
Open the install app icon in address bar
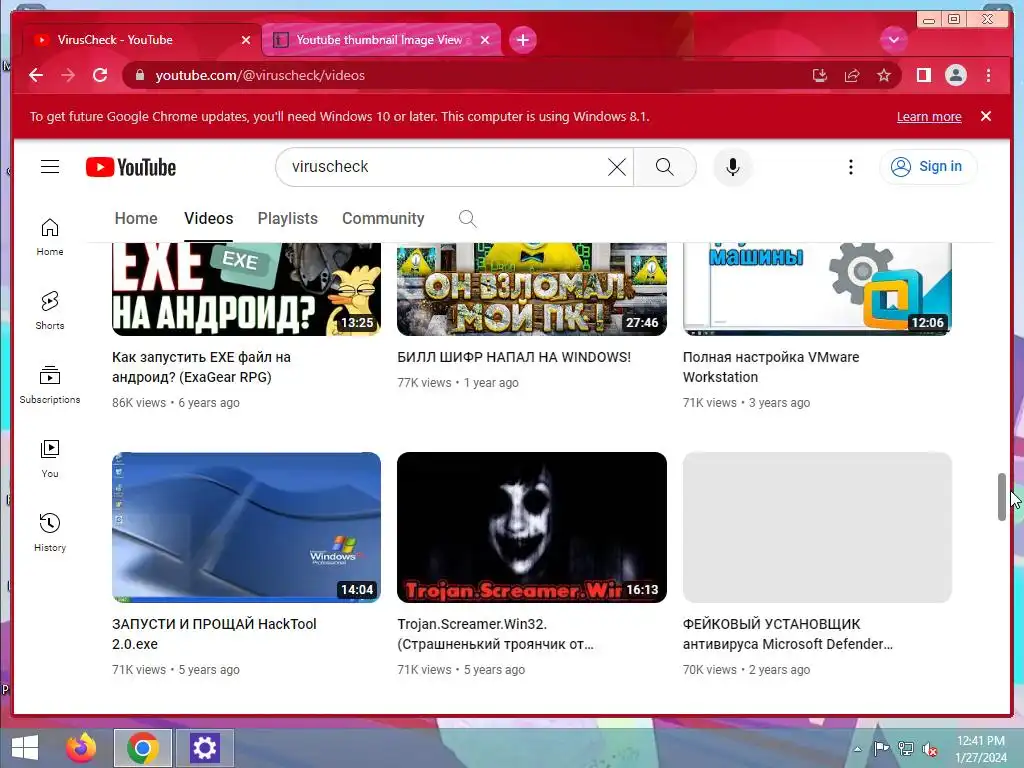(x=820, y=76)
